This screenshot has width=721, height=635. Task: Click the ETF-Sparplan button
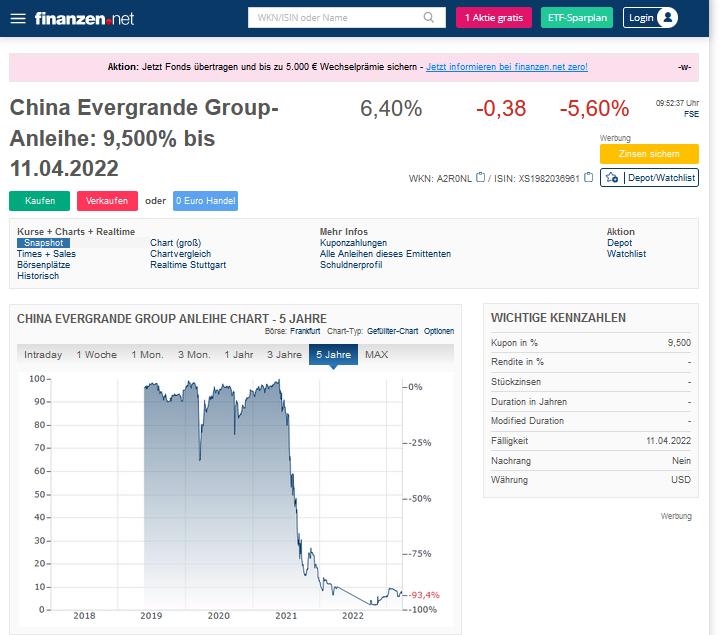577,18
